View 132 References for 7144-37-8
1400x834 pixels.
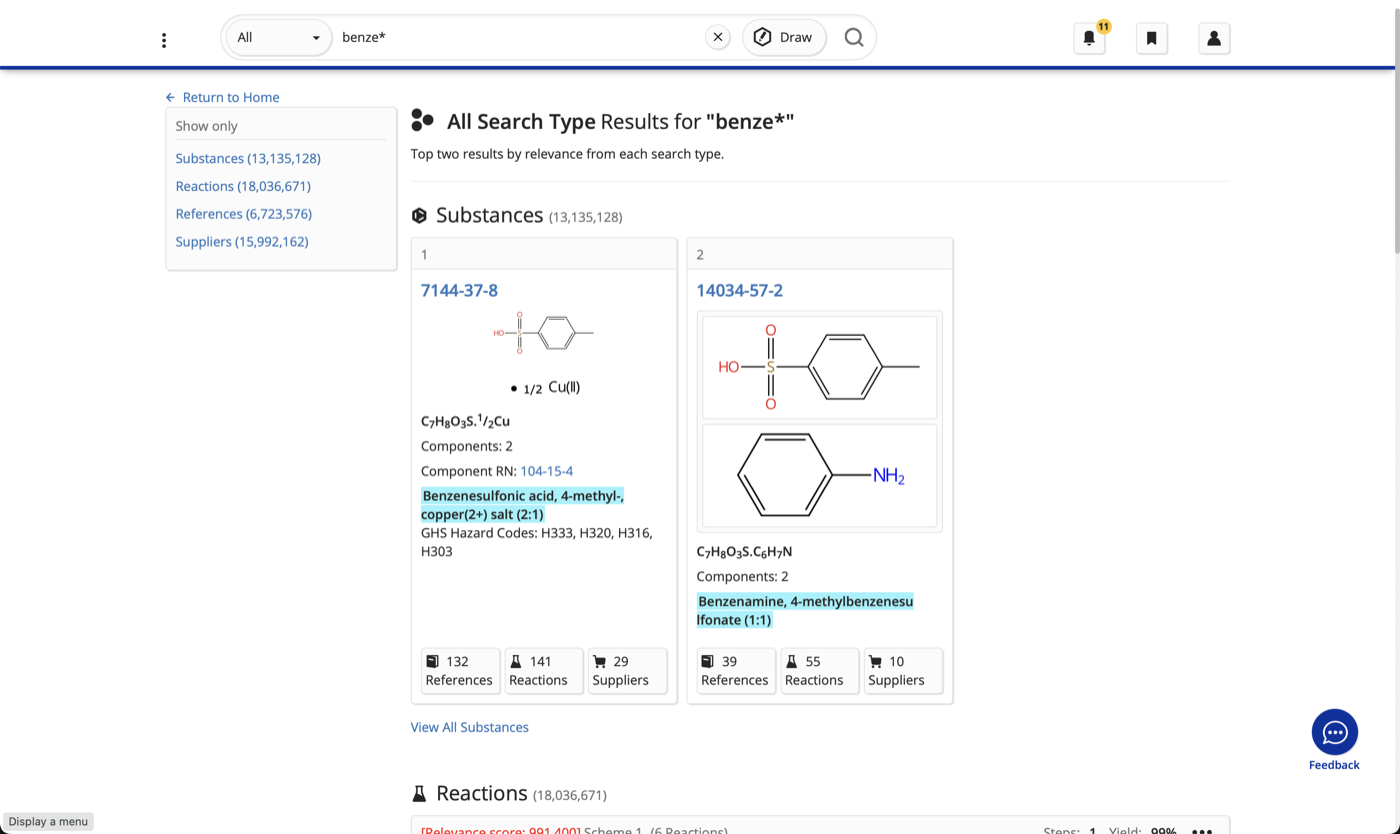click(x=459, y=670)
